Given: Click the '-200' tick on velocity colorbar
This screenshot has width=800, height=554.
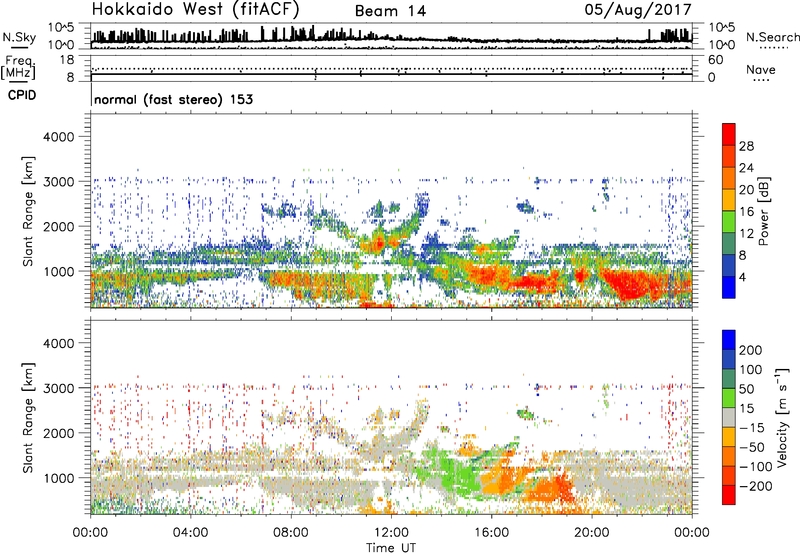Looking at the screenshot, I should pyautogui.click(x=755, y=486).
